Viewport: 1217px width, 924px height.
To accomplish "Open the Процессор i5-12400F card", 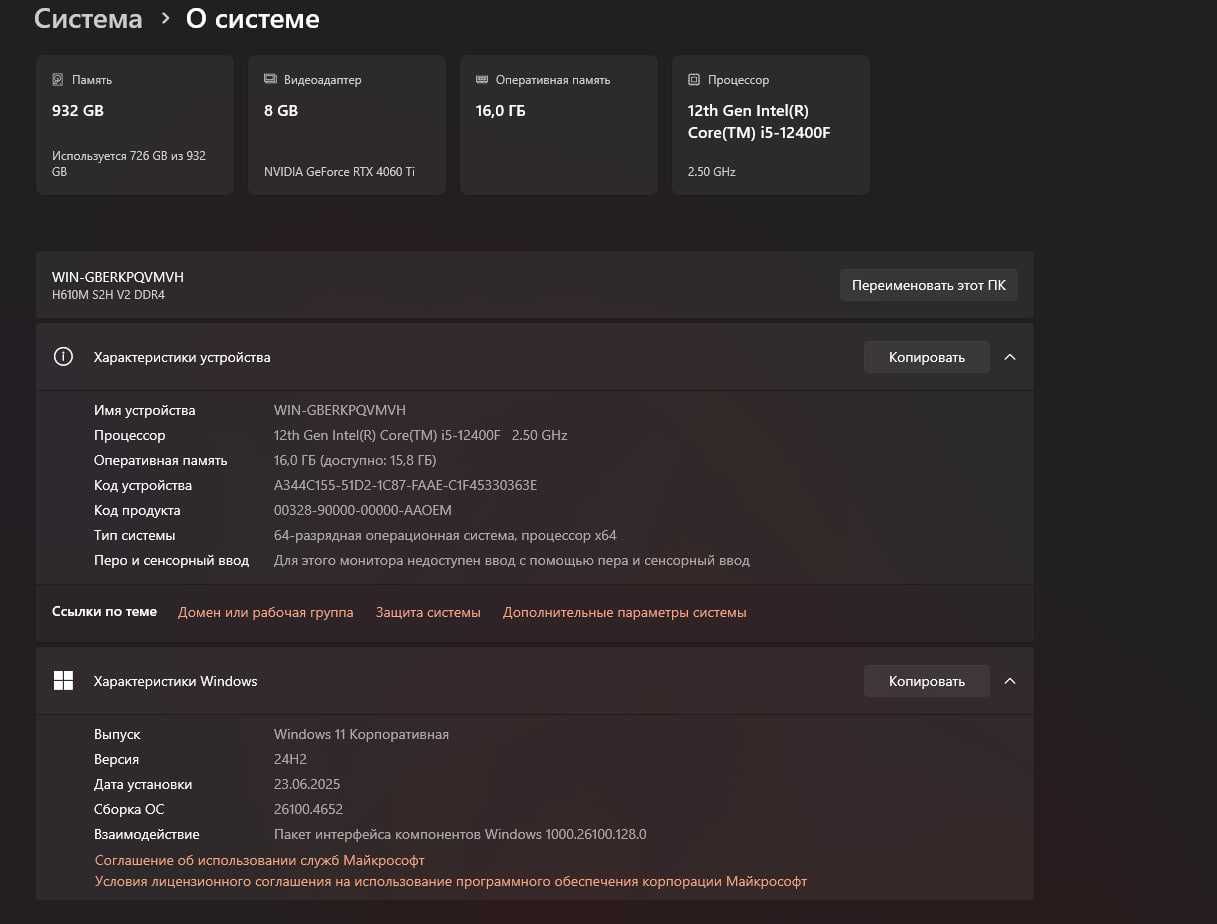I will (x=771, y=125).
